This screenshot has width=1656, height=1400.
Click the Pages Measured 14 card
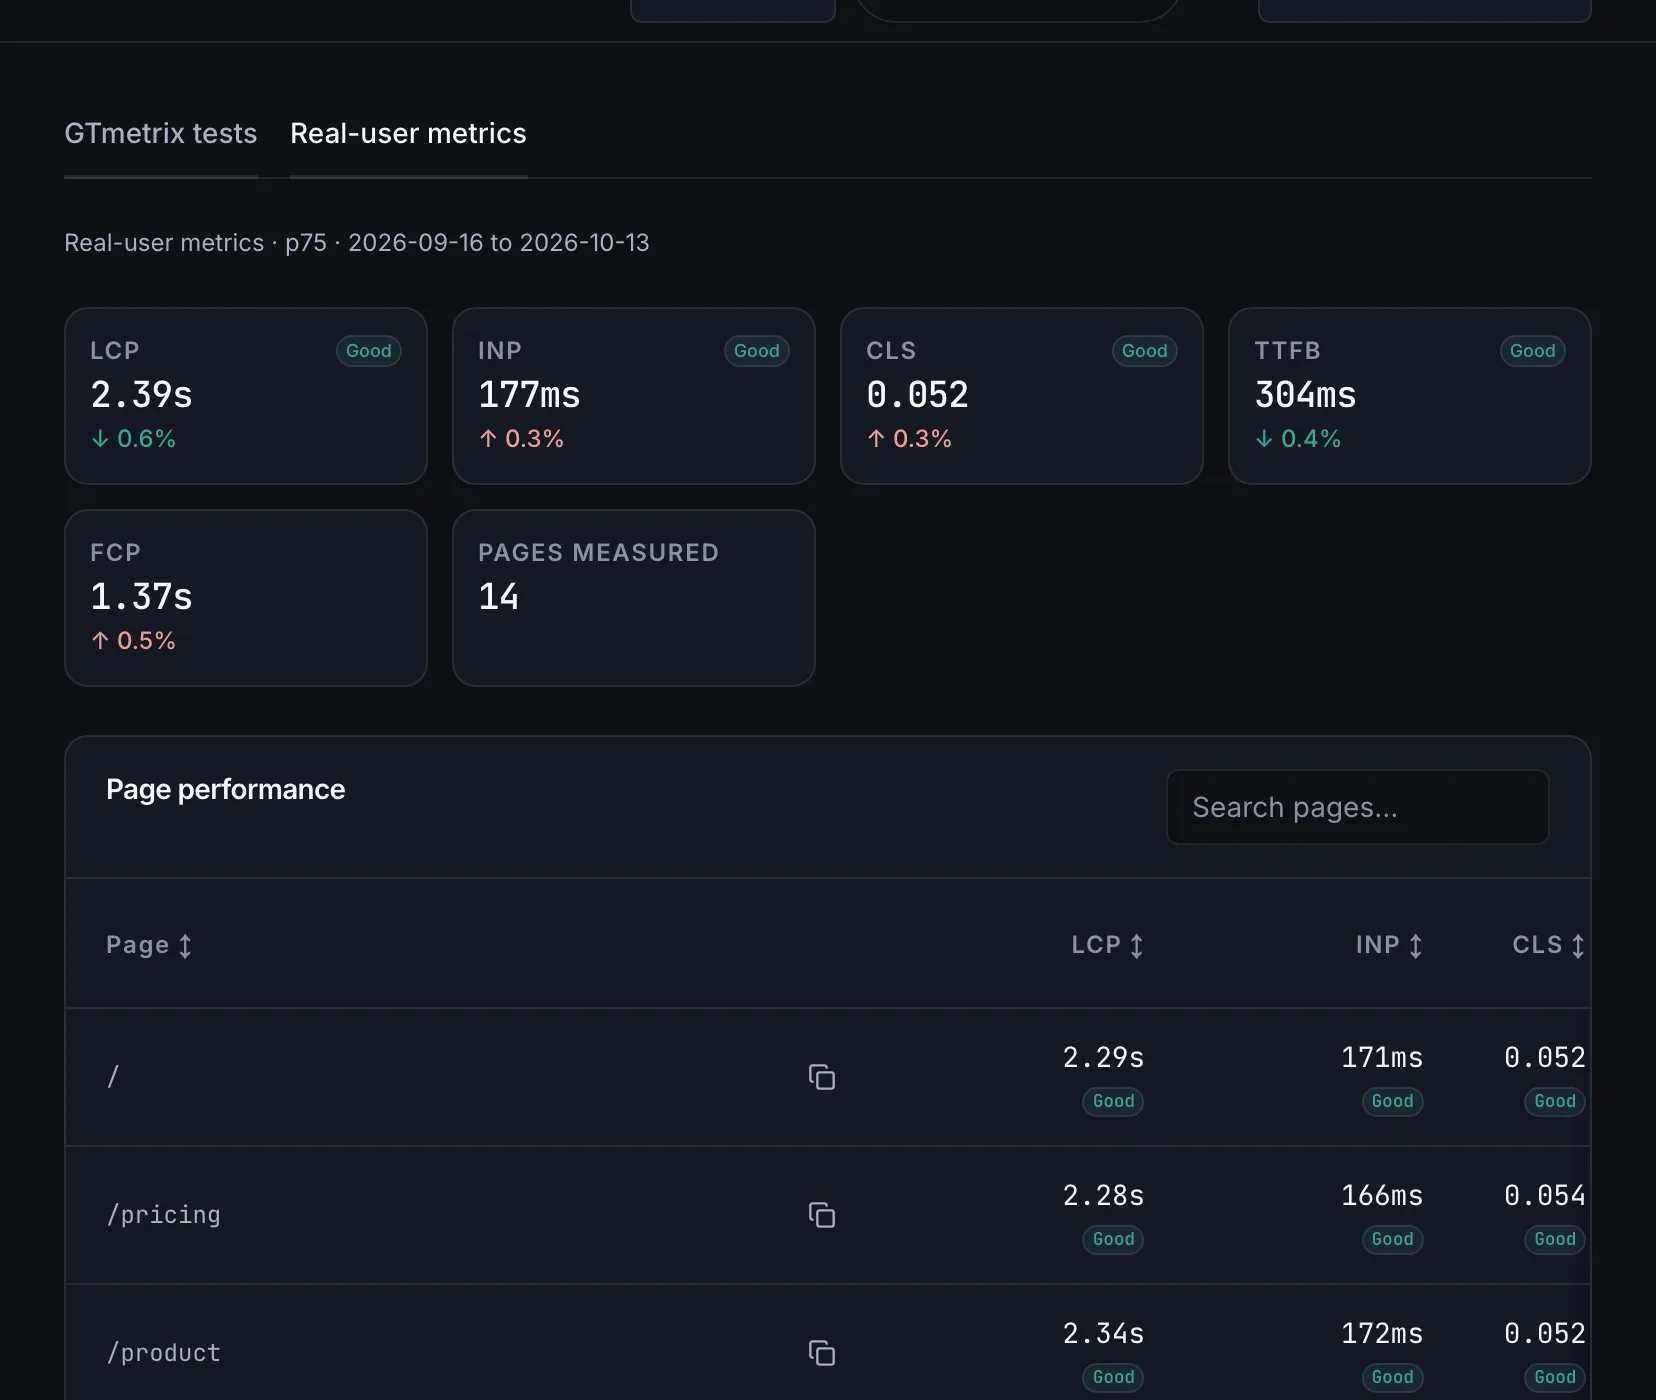coord(634,598)
